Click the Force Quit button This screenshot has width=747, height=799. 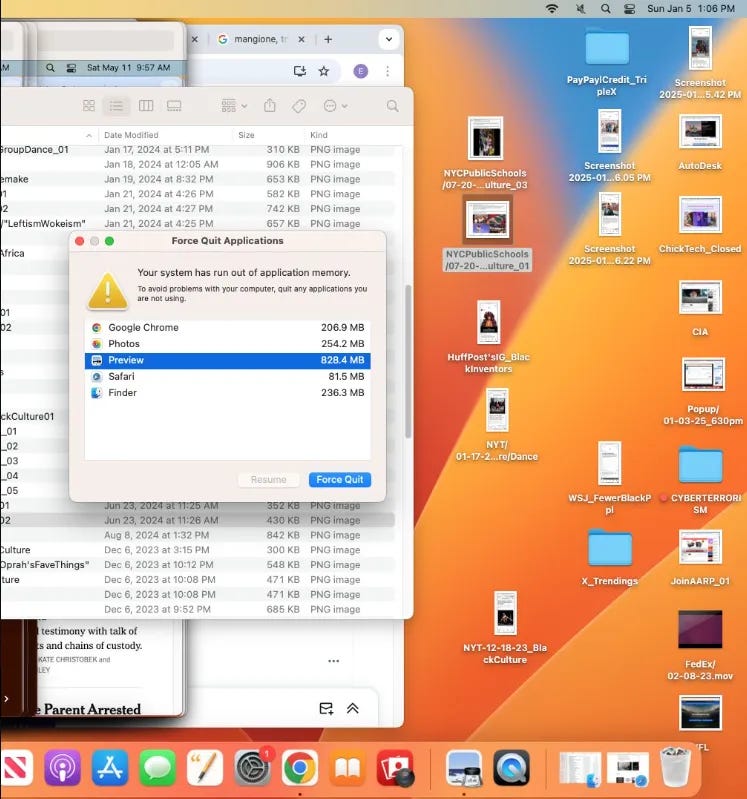tap(340, 480)
